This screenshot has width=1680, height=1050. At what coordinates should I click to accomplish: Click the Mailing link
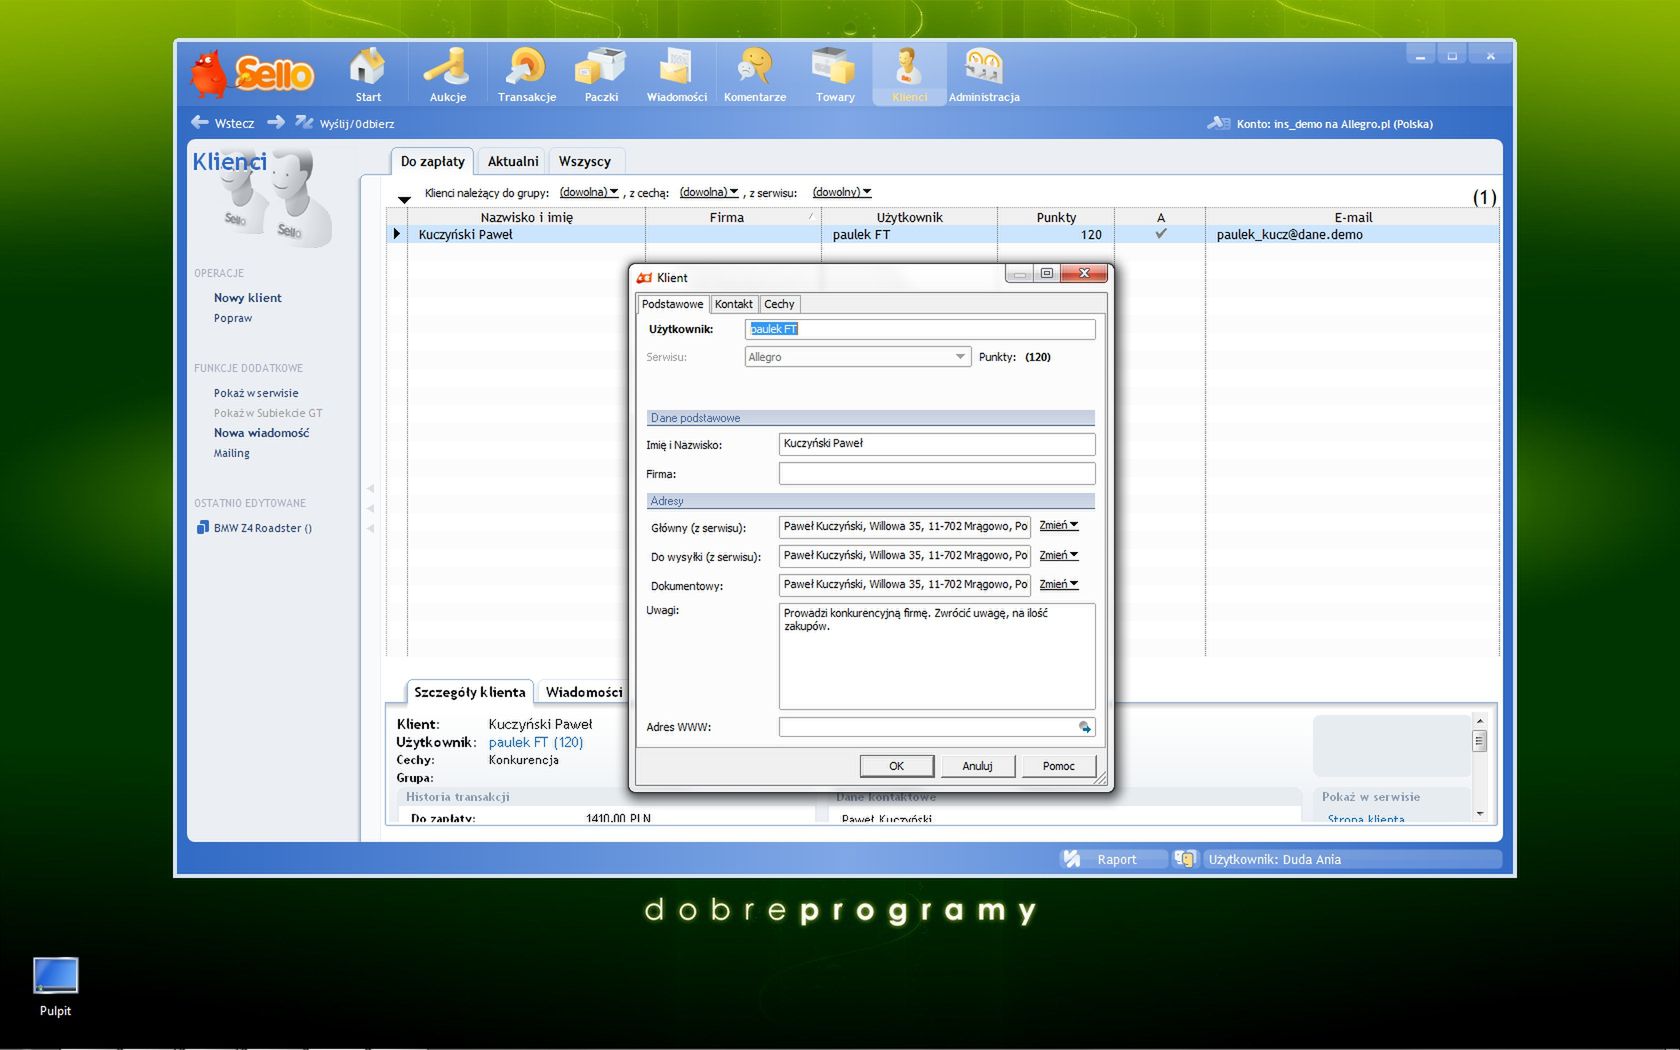232,453
